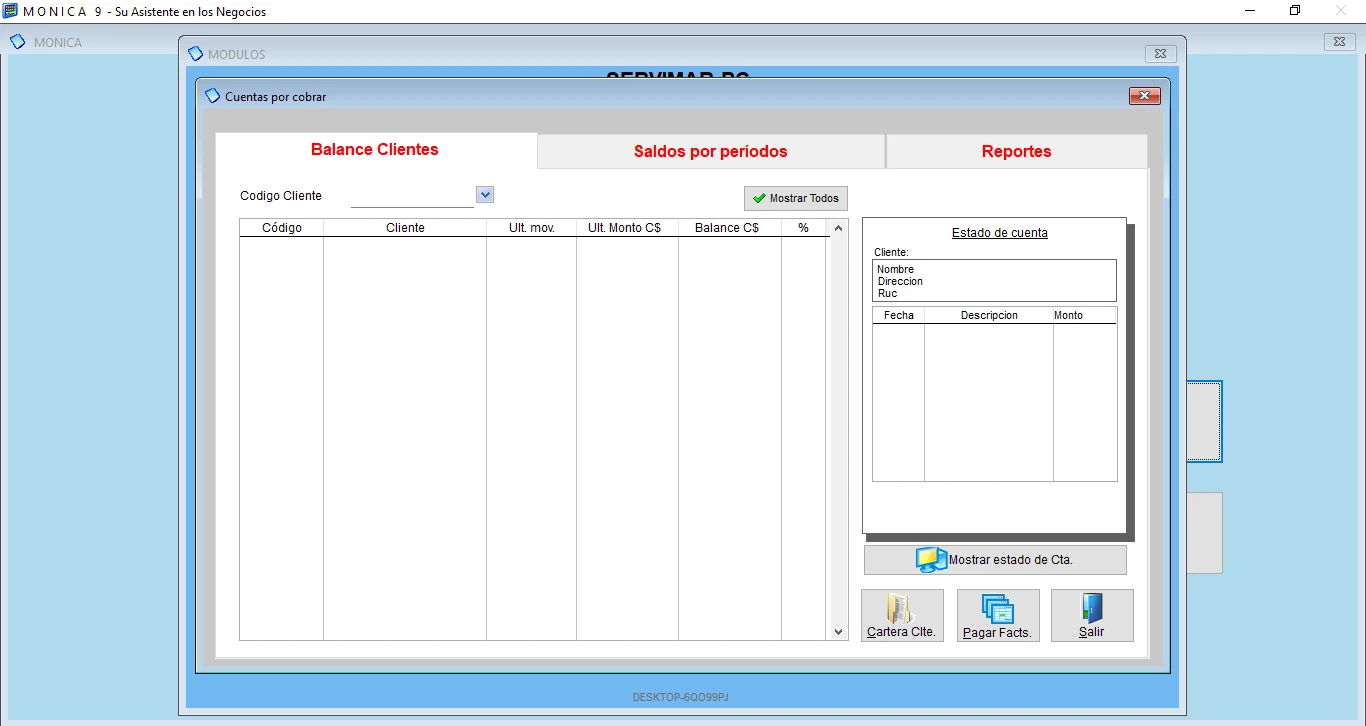Click the green checkmark on Mostrar Todos
Viewport: 1366px width, 726px height.
(x=758, y=198)
